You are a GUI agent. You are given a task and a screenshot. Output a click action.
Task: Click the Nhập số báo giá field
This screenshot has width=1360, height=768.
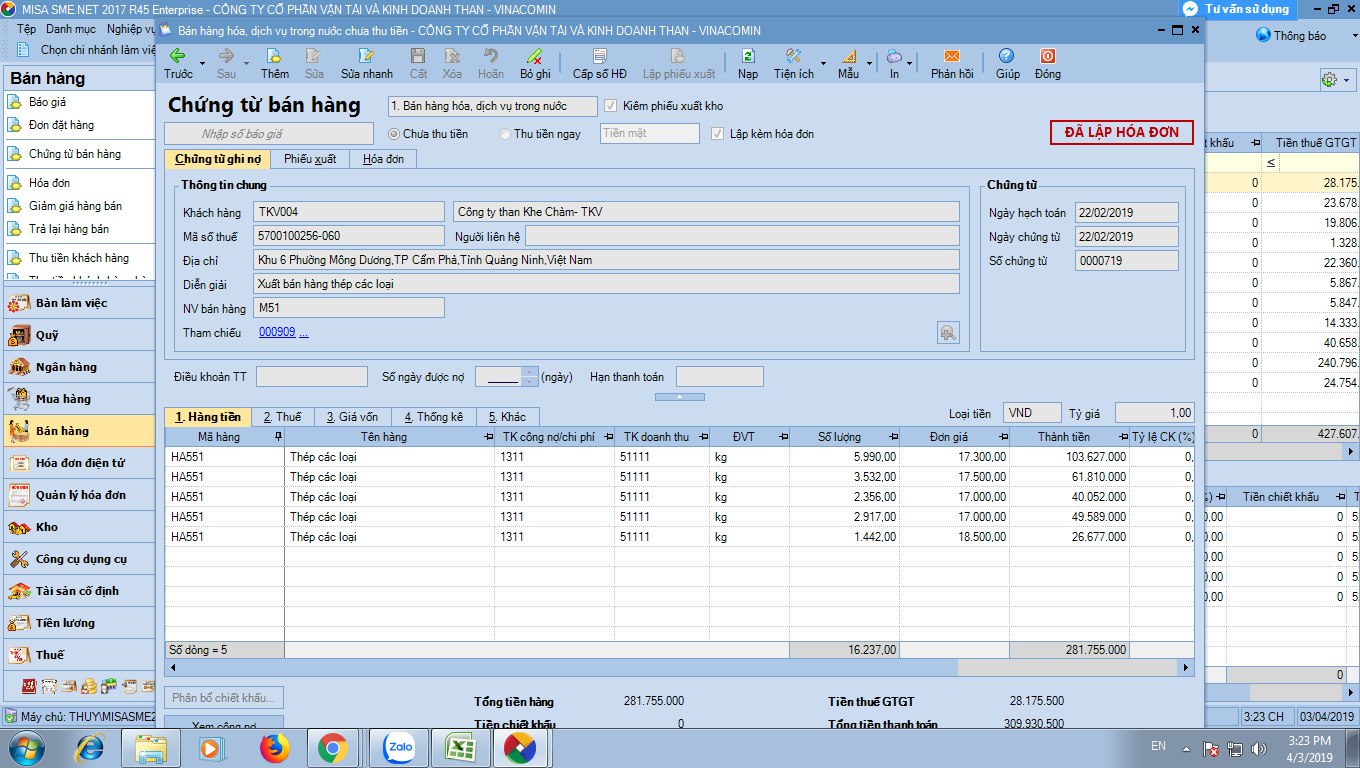tap(269, 133)
